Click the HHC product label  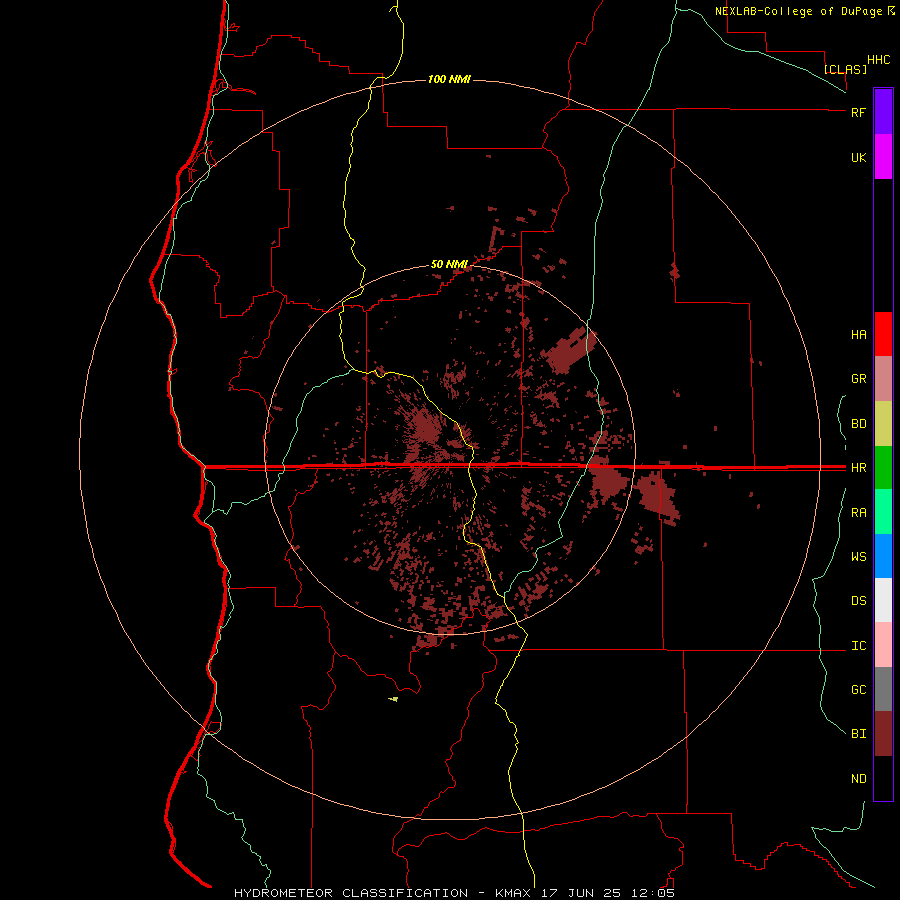point(878,60)
